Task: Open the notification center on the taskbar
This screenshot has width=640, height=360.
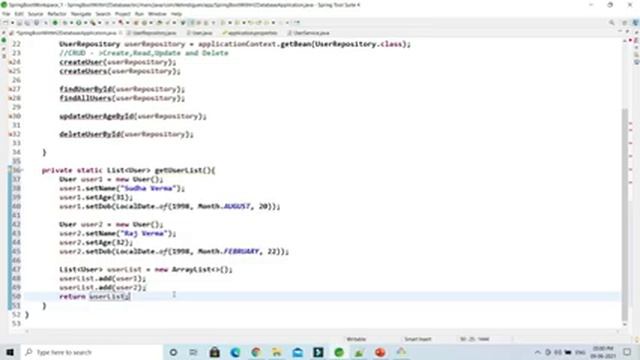Action: [x=627, y=352]
